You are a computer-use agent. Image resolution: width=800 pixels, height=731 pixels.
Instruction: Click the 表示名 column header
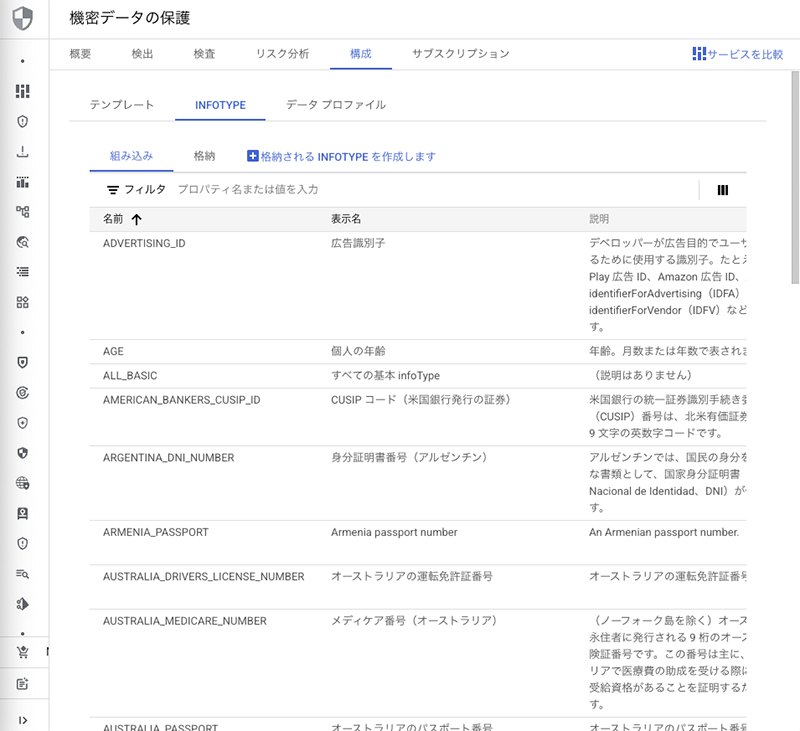point(346,219)
